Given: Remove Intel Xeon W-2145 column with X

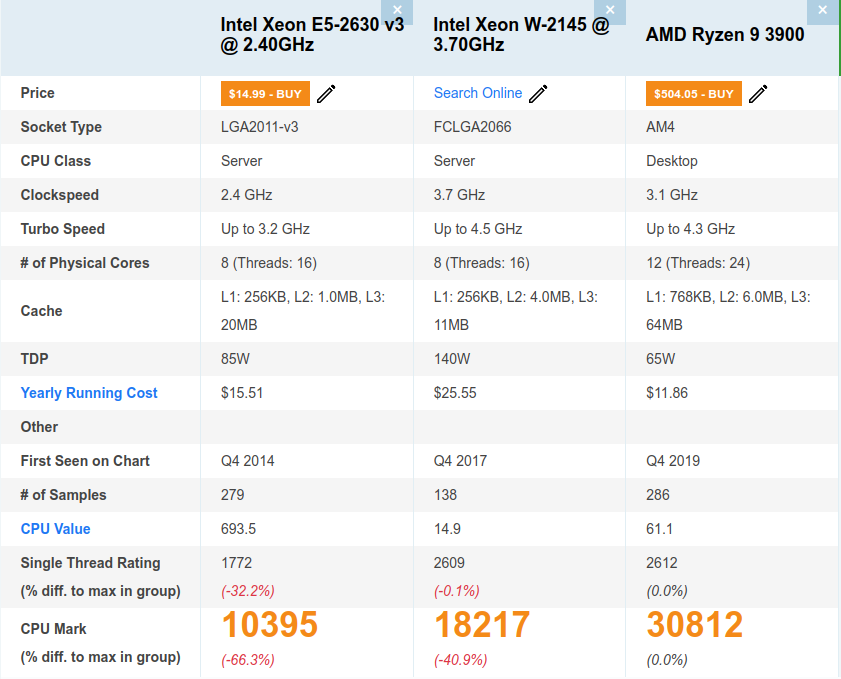Looking at the screenshot, I should click(x=610, y=11).
